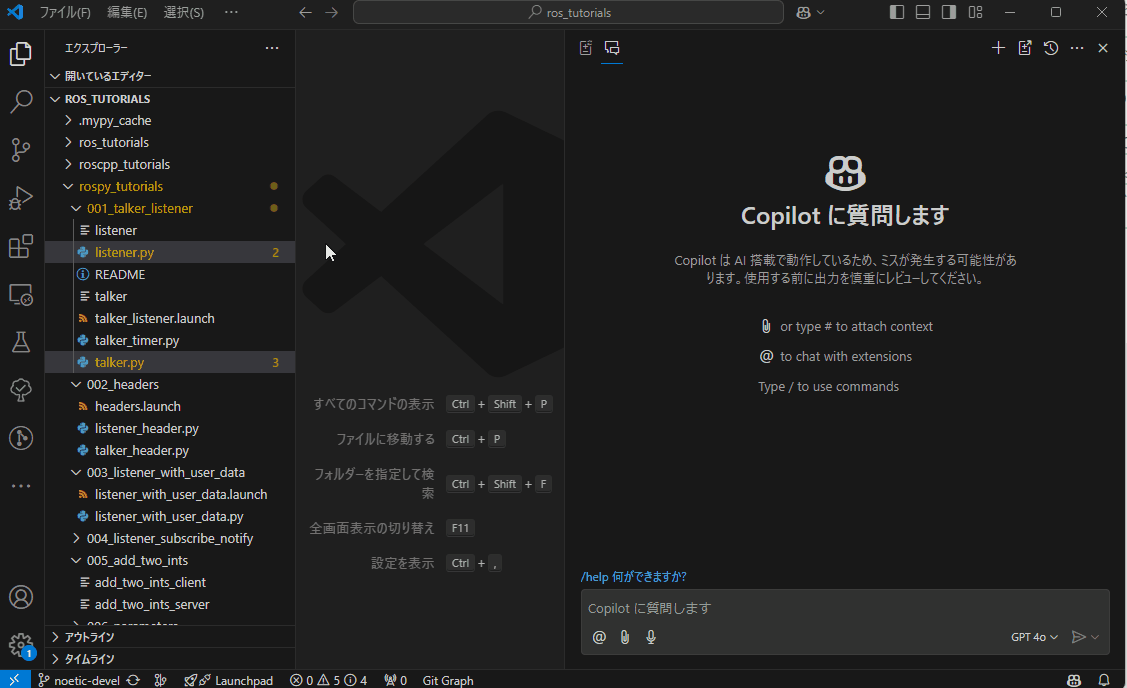Image resolution: width=1127 pixels, height=688 pixels.
Task: Collapse the 001_talker_listener folder
Action: tap(170, 208)
